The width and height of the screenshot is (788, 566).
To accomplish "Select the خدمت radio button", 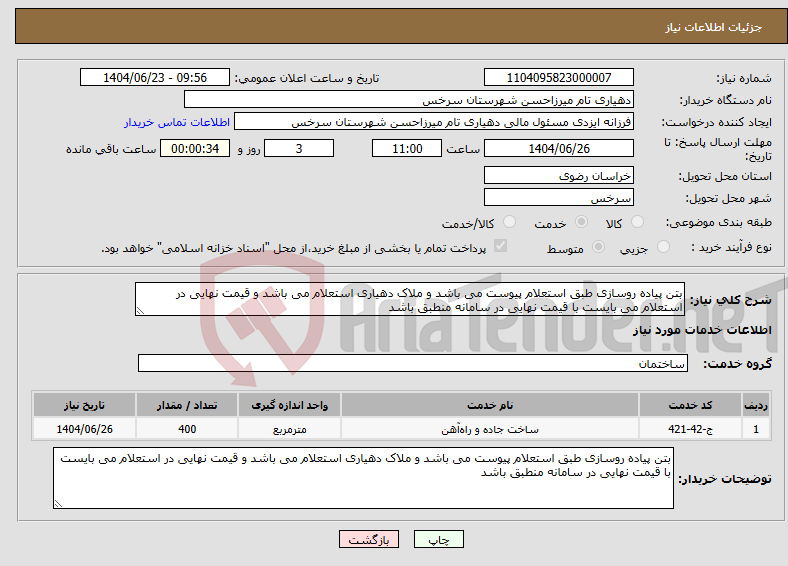I will [x=581, y=222].
